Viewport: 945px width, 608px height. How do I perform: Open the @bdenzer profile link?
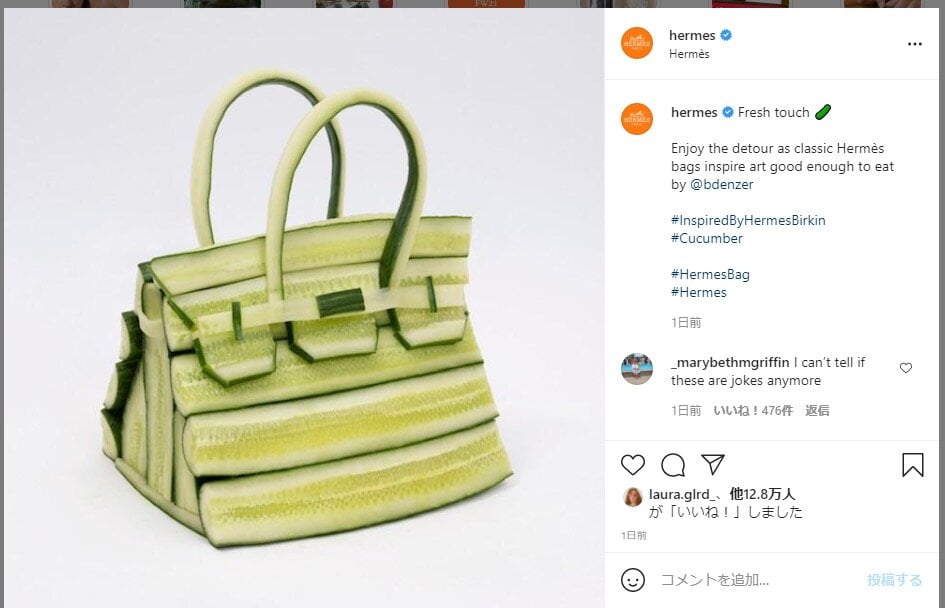[x=721, y=184]
